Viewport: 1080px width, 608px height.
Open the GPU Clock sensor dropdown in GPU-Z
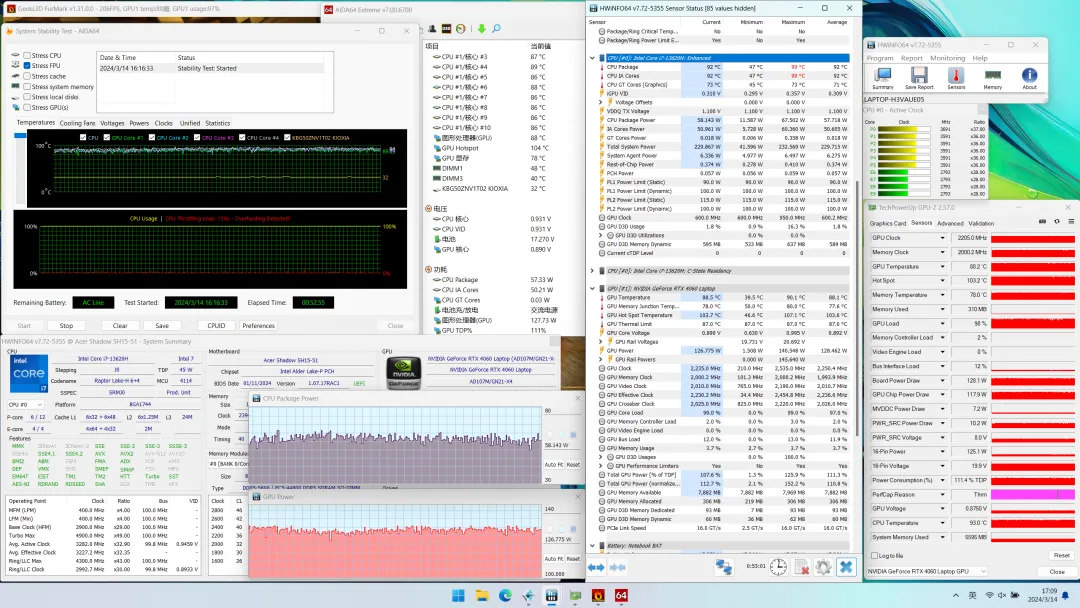(x=942, y=238)
